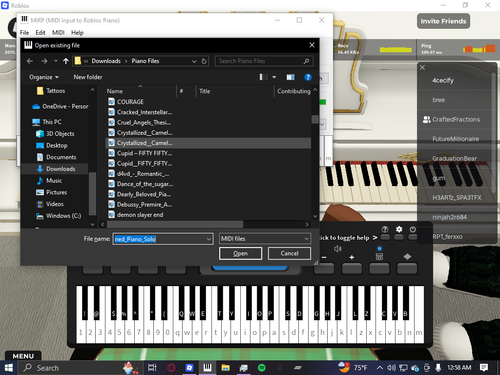Toggle the preview pane
The image size is (500, 375).
tap(290, 77)
